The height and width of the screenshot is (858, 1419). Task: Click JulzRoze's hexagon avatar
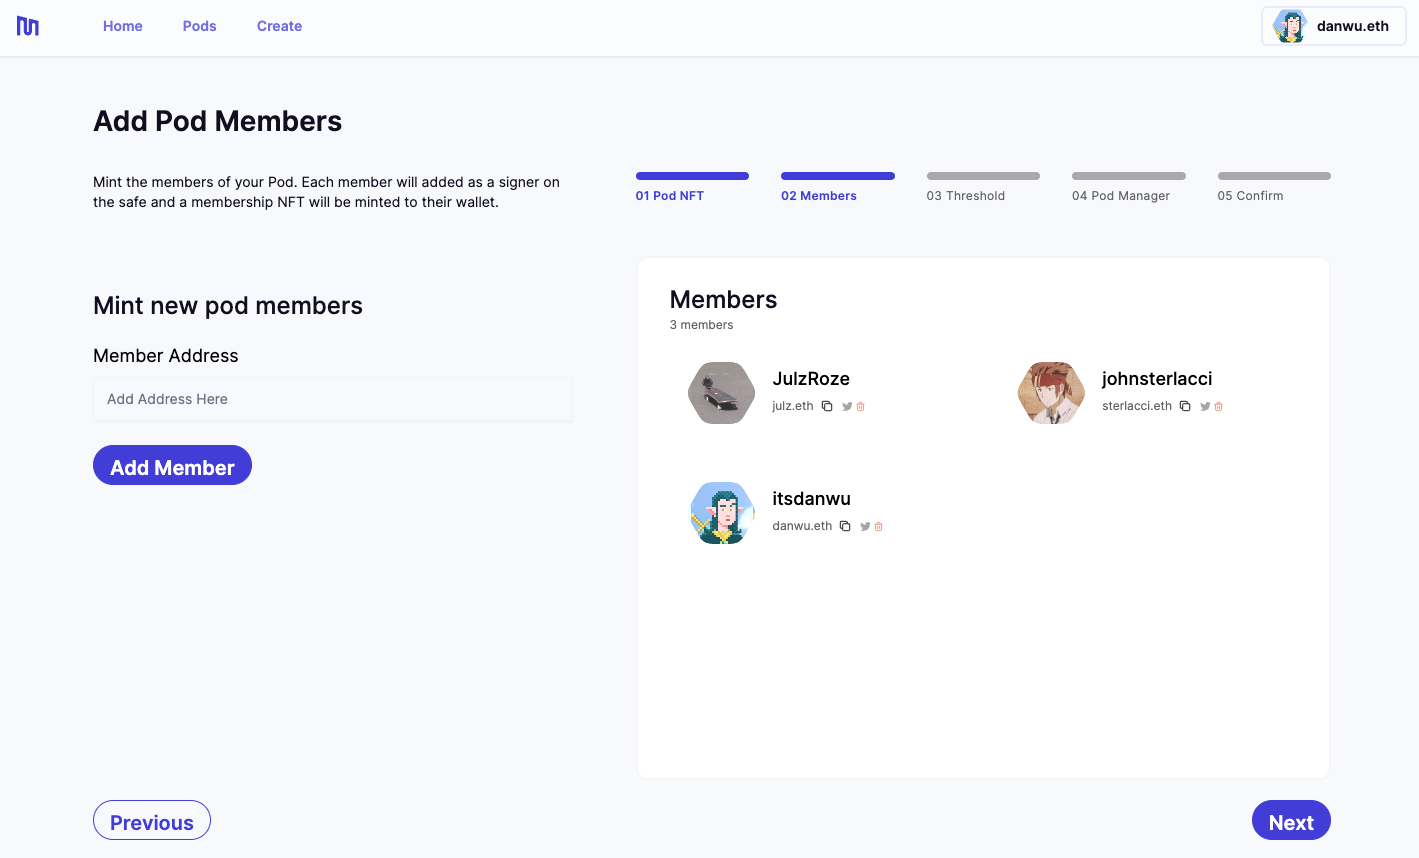coord(722,393)
